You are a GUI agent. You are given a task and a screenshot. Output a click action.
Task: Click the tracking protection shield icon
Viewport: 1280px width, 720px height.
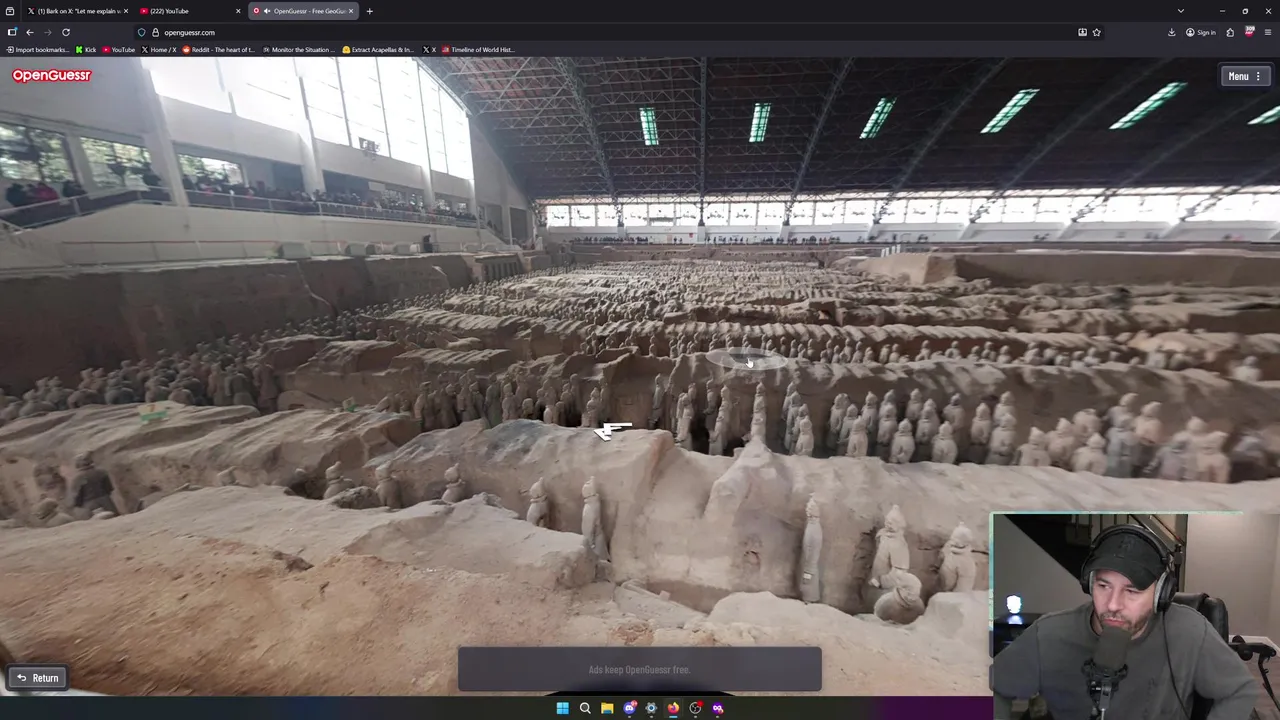pyautogui.click(x=142, y=32)
